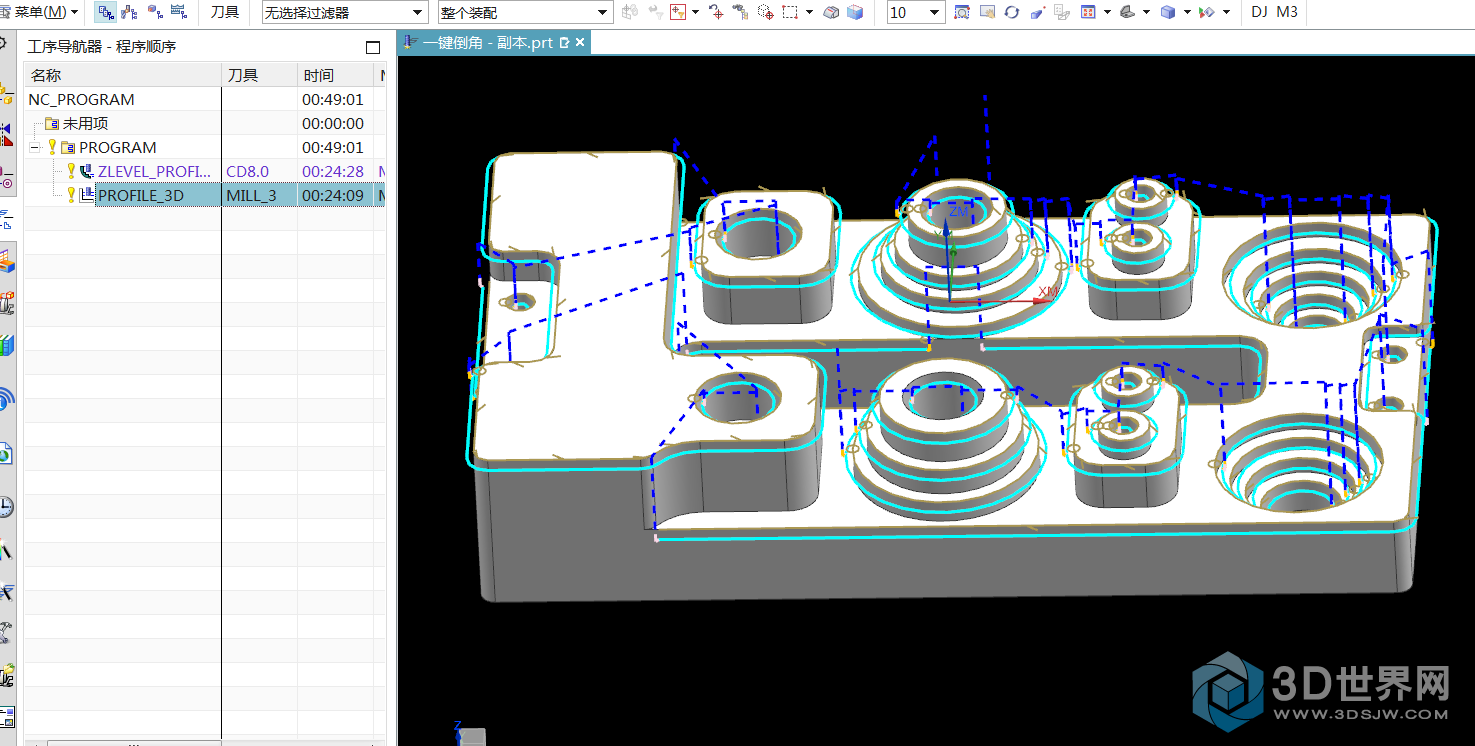Expand the selection filter icon's dropdown arrow
The height and width of the screenshot is (746, 1475).
coord(695,12)
